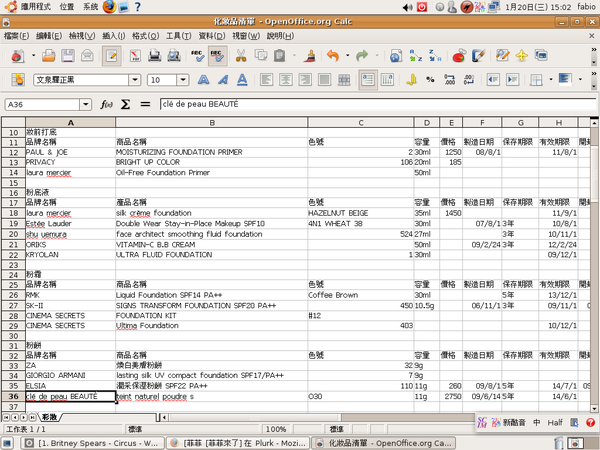Open the Navigator star icon
The image size is (600, 450).
[522, 56]
